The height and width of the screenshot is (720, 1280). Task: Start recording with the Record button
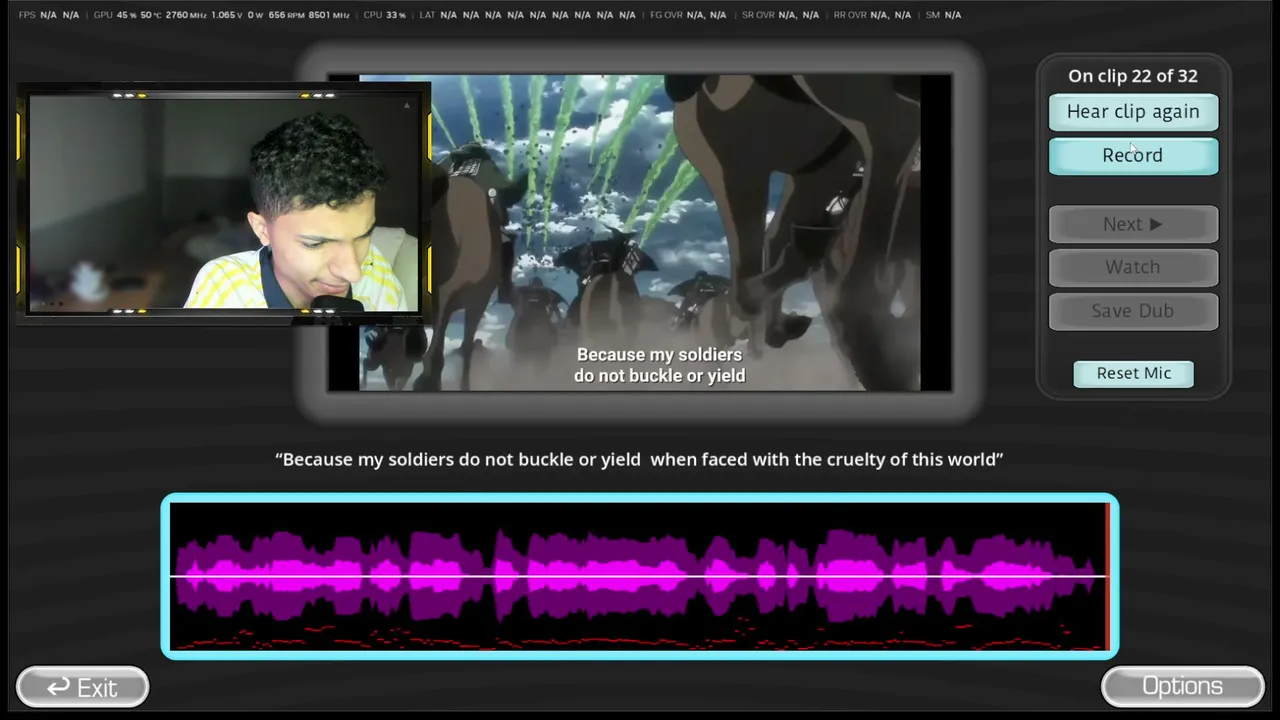[x=1133, y=156]
